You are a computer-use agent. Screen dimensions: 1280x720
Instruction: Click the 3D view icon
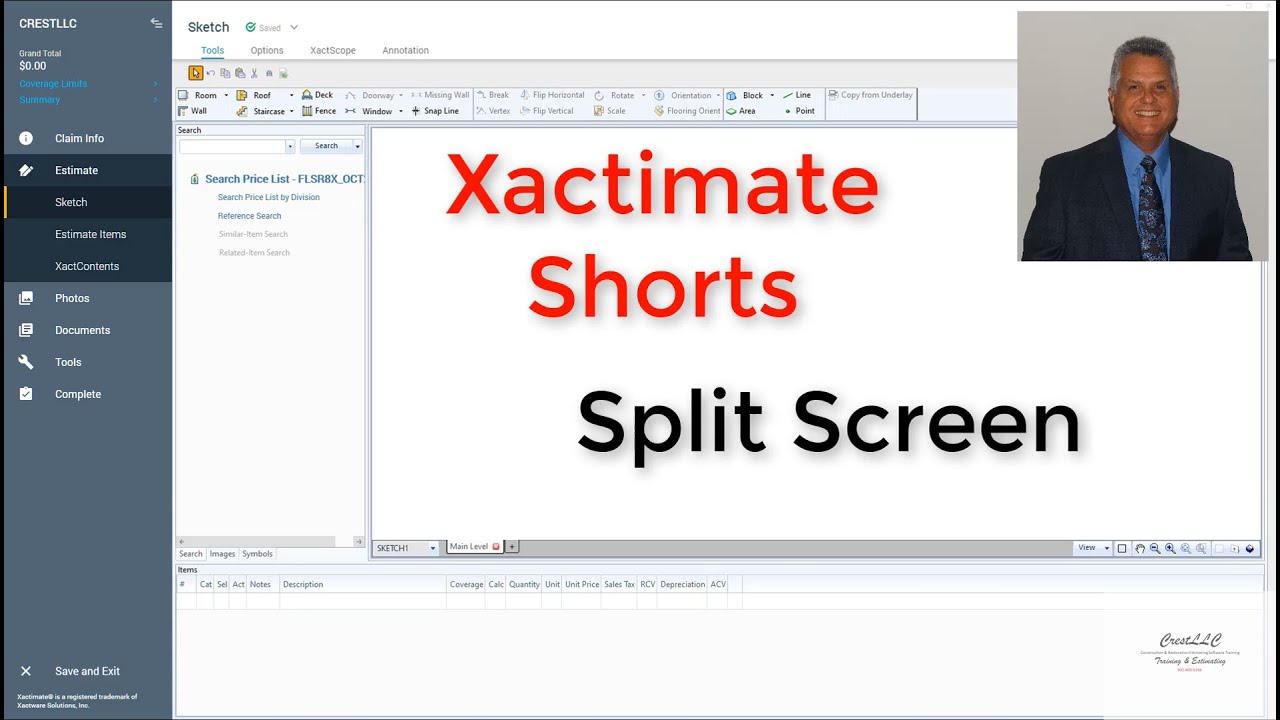[x=1250, y=548]
